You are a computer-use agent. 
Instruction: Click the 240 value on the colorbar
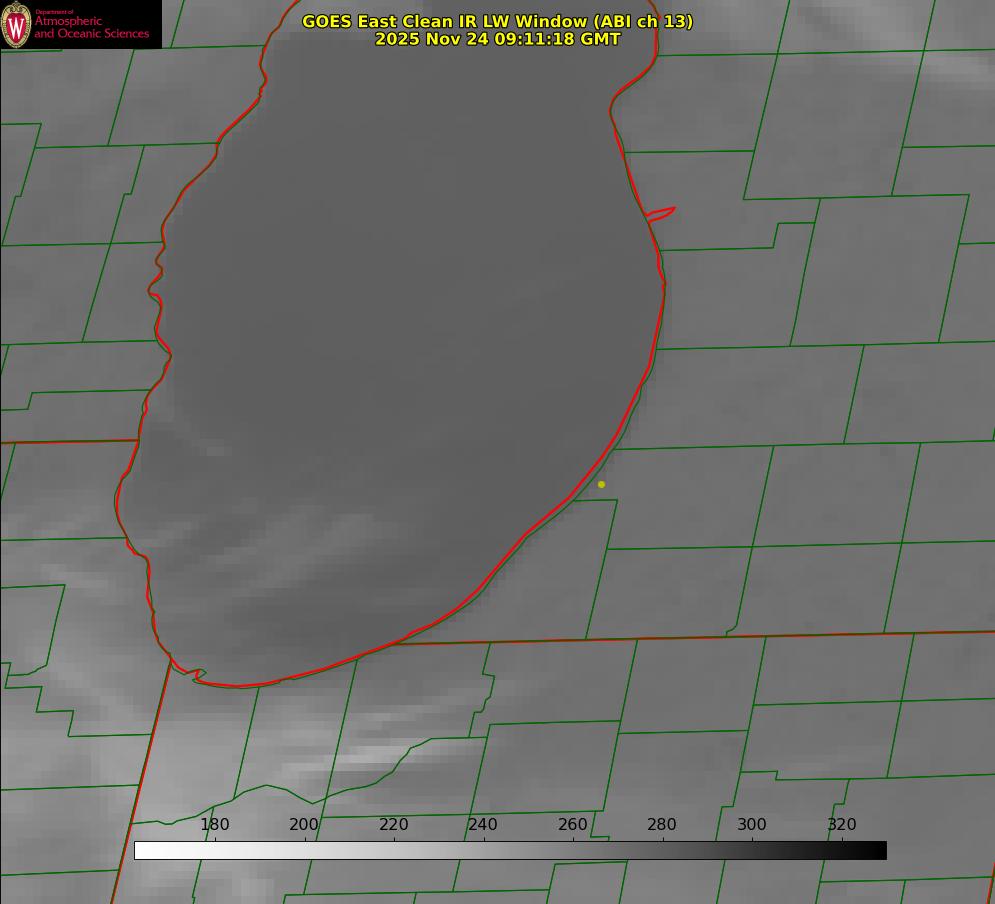point(483,825)
